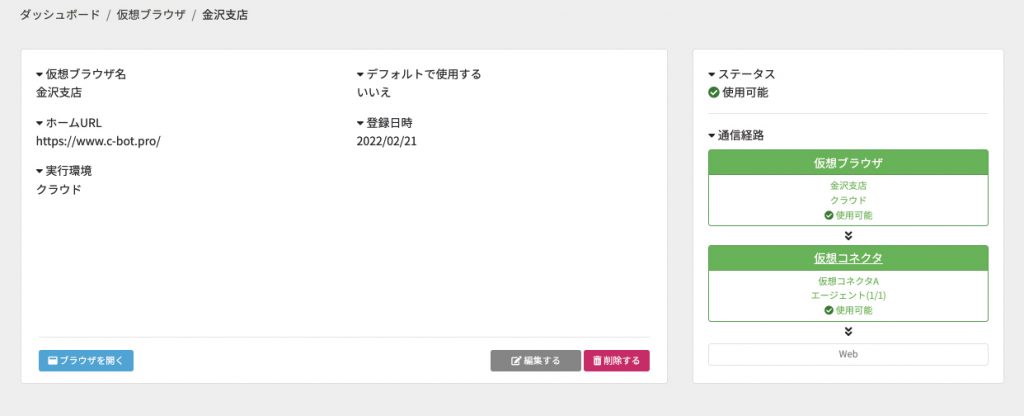Click the double chevron below 仮想ブラウザ box
The height and width of the screenshot is (416, 1024).
coord(848,236)
